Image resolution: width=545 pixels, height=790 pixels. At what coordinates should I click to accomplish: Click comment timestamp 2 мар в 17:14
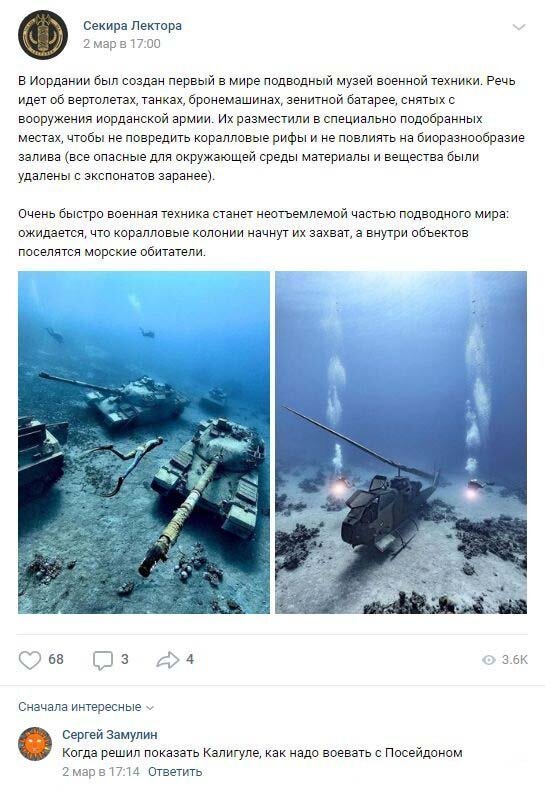[x=101, y=771]
